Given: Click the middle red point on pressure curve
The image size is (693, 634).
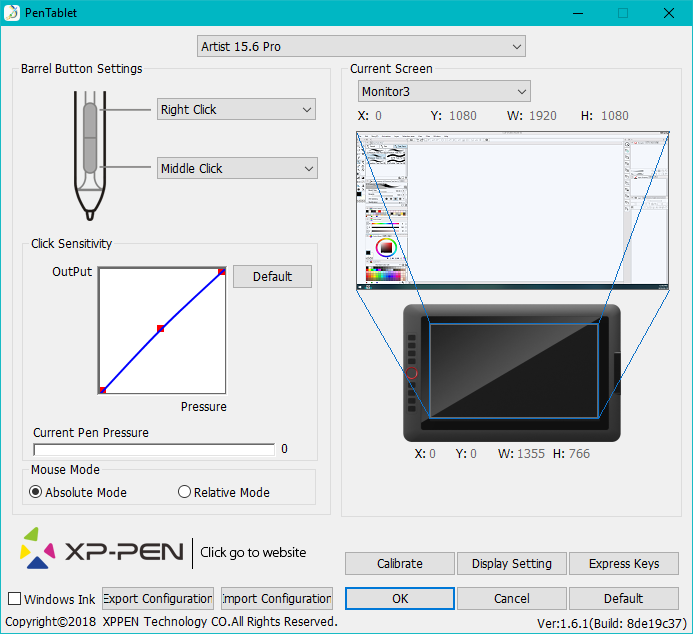Looking at the screenshot, I should click(x=160, y=328).
